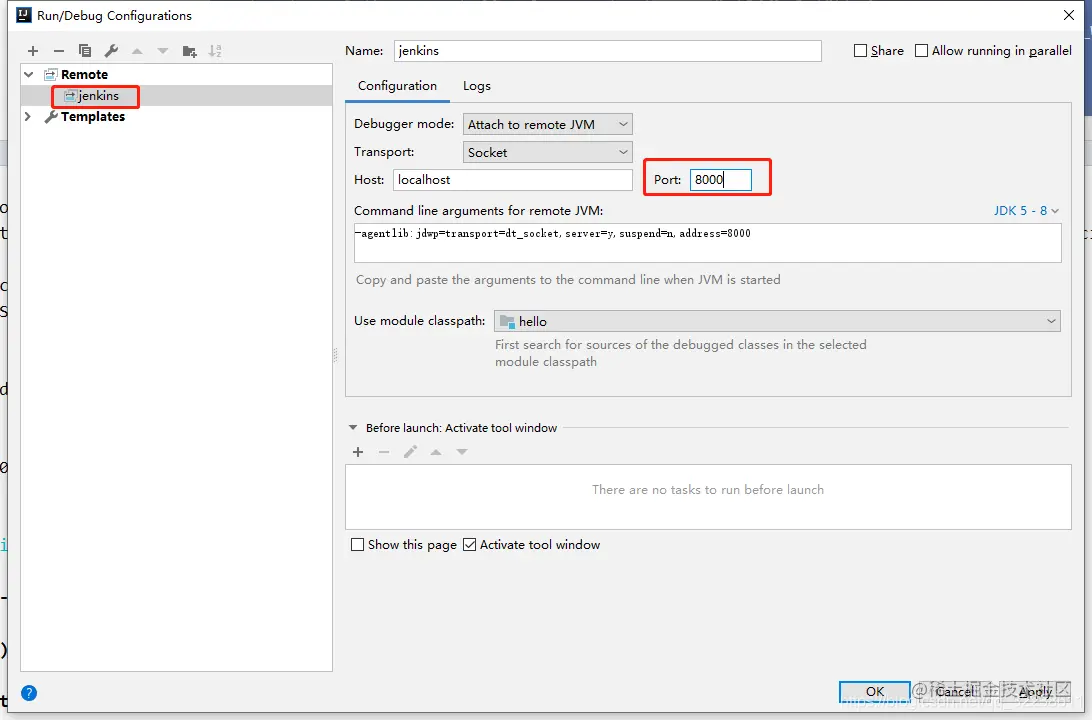
Task: Open edit templates wrench icon
Action: click(111, 51)
